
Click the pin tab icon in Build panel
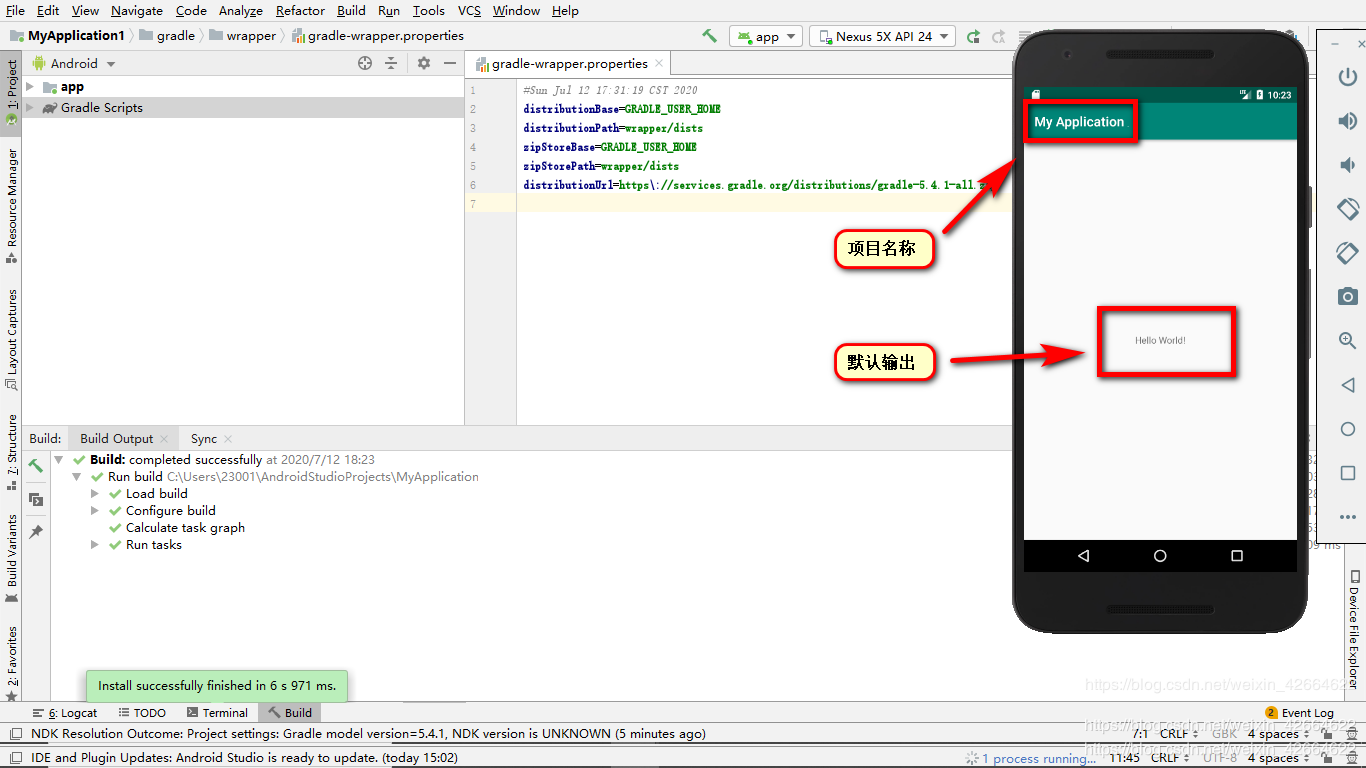tap(36, 532)
